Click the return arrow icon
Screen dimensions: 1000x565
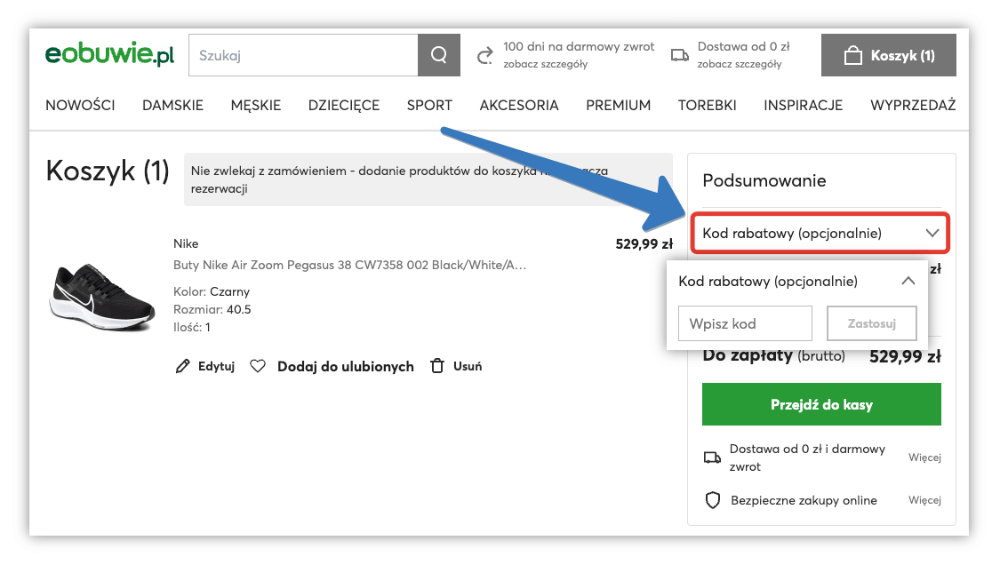tap(485, 55)
